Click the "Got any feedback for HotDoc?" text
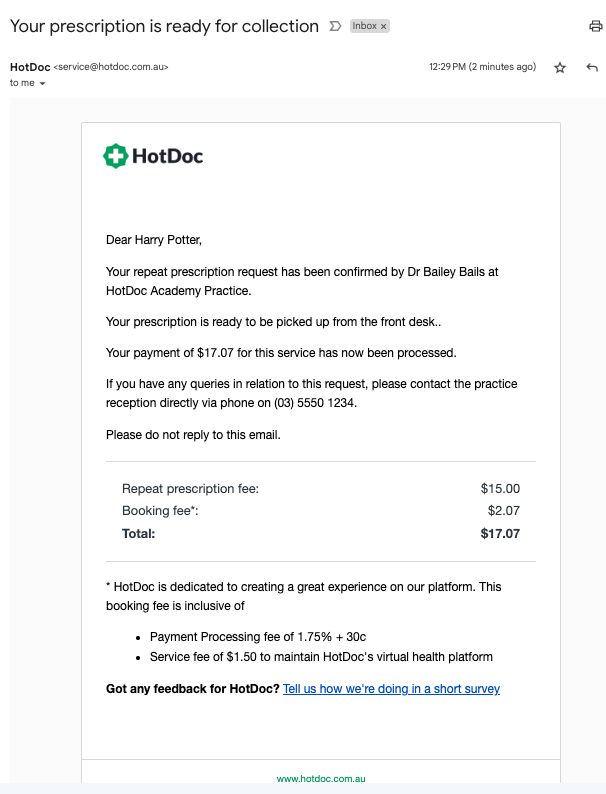This screenshot has height=794, width=606. coord(192,689)
